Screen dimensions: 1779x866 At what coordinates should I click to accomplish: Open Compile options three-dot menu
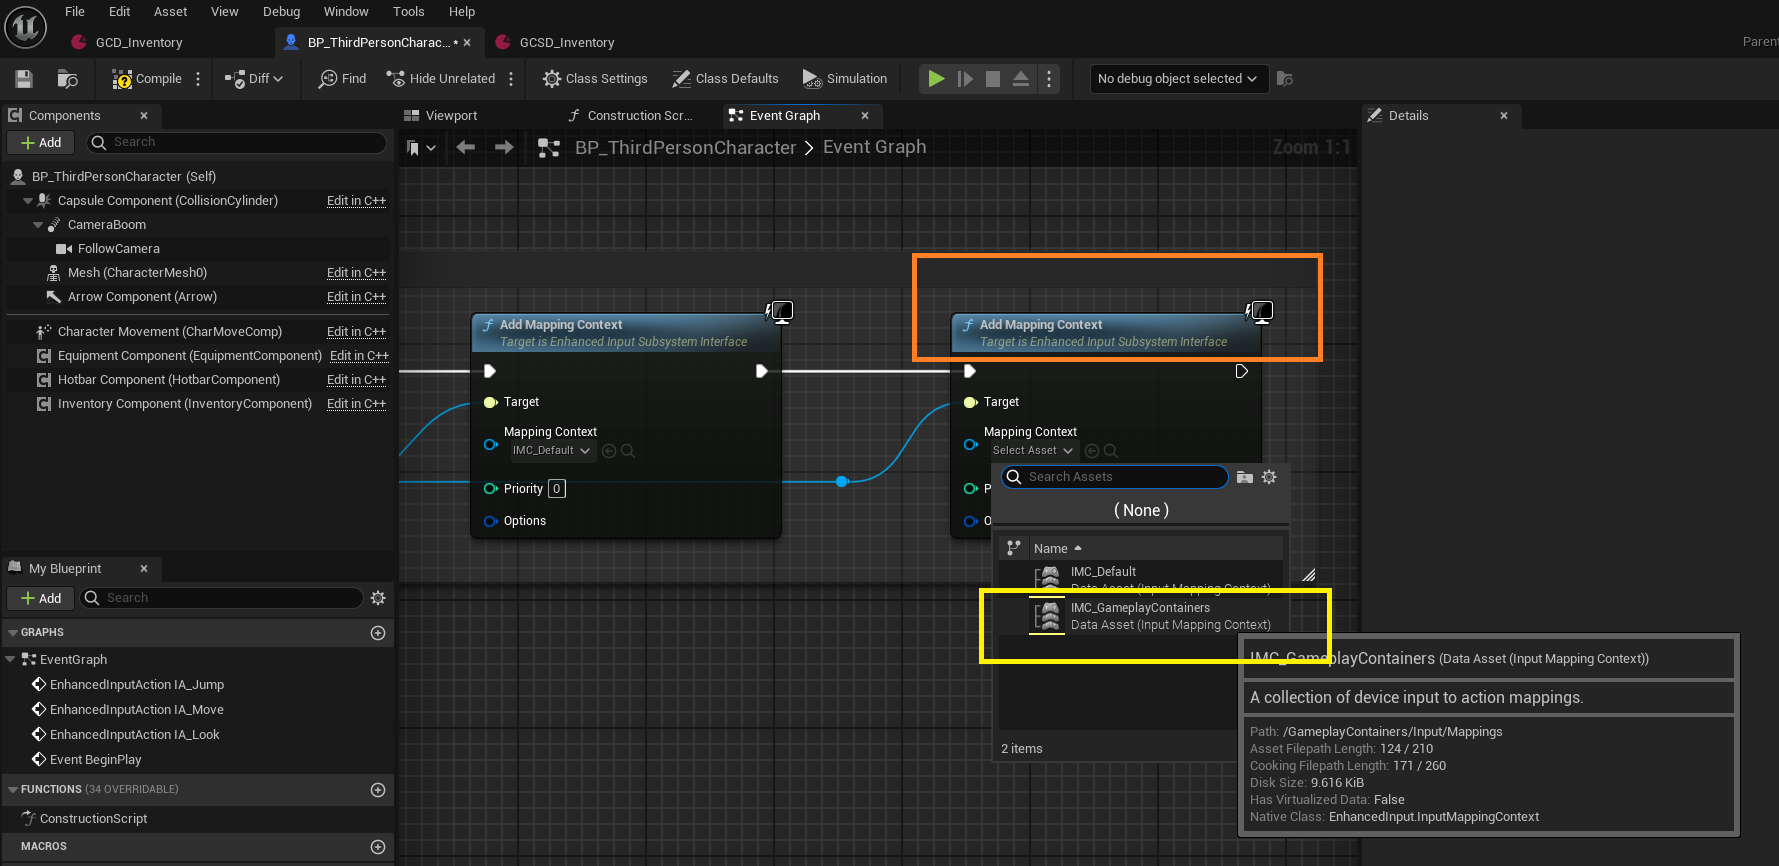(x=198, y=79)
